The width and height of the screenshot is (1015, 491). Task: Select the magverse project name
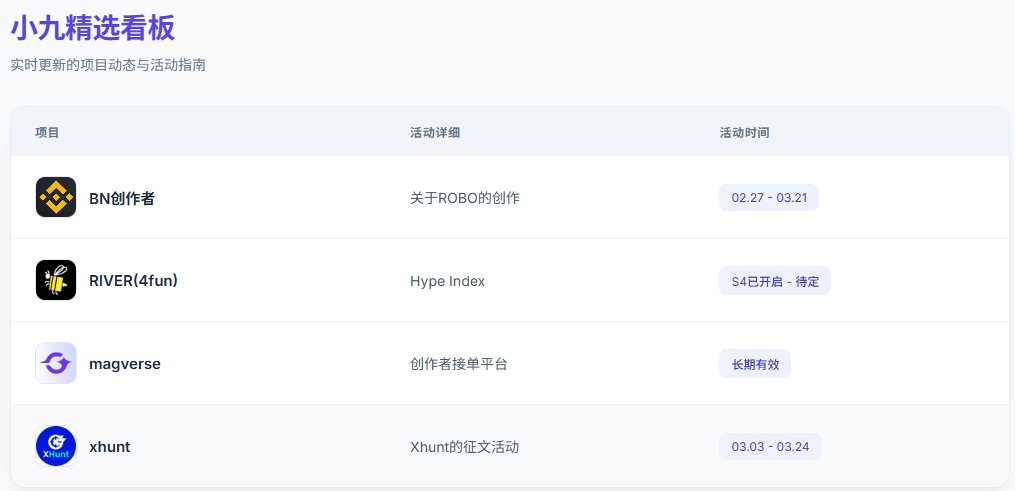(125, 364)
